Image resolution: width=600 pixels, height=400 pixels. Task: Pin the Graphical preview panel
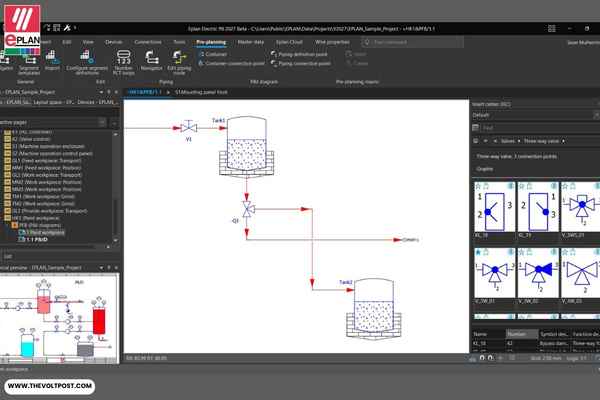[x=109, y=268]
